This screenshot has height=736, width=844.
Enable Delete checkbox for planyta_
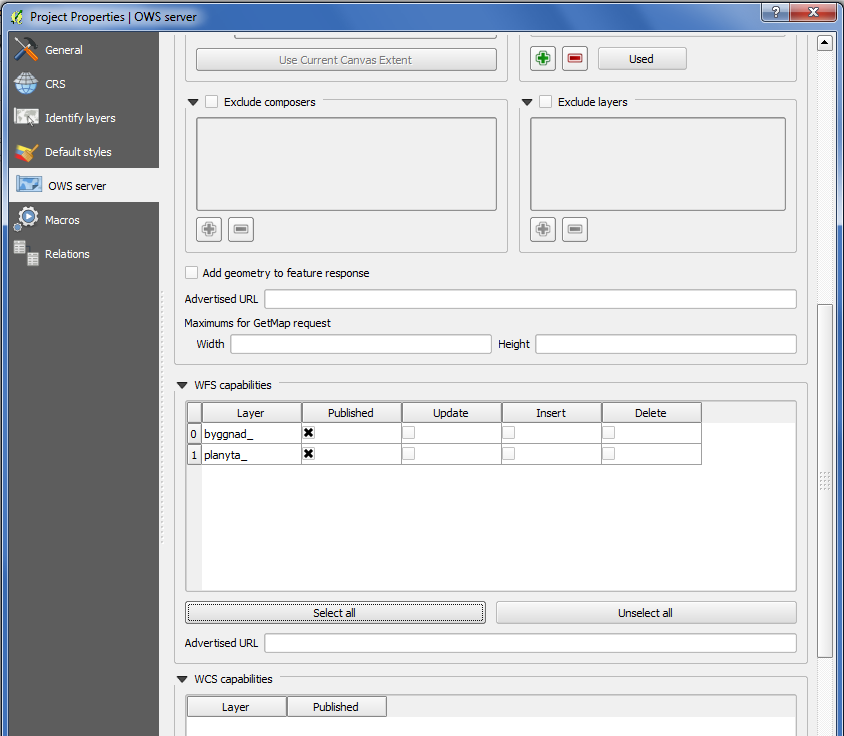(609, 454)
